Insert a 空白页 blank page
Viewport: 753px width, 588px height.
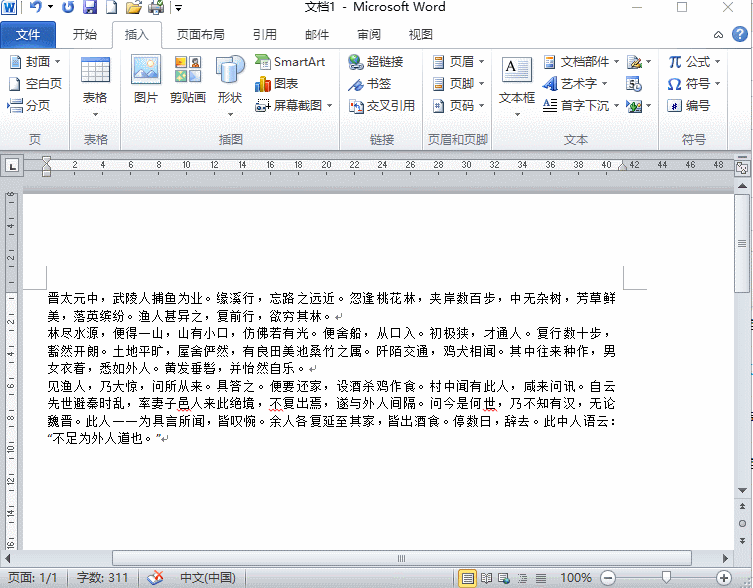point(36,84)
